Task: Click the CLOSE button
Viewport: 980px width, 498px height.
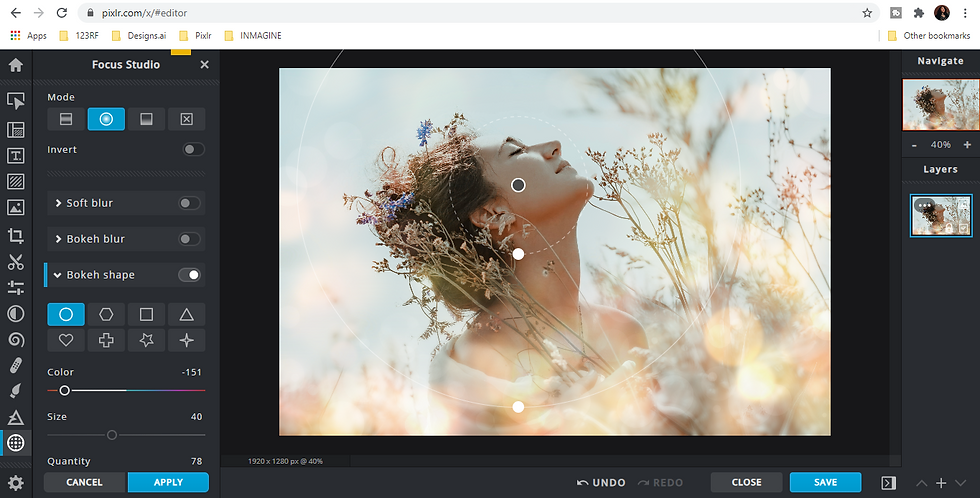Action: point(746,482)
